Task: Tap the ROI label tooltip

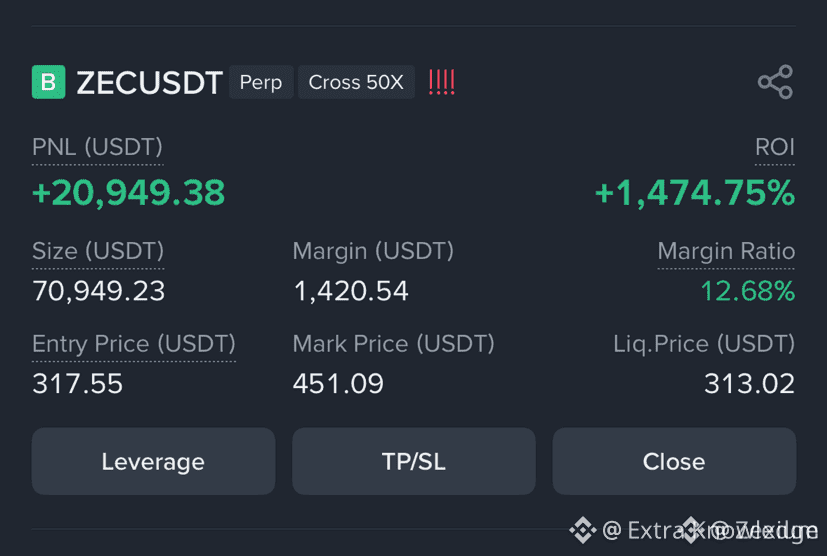Action: [x=774, y=147]
